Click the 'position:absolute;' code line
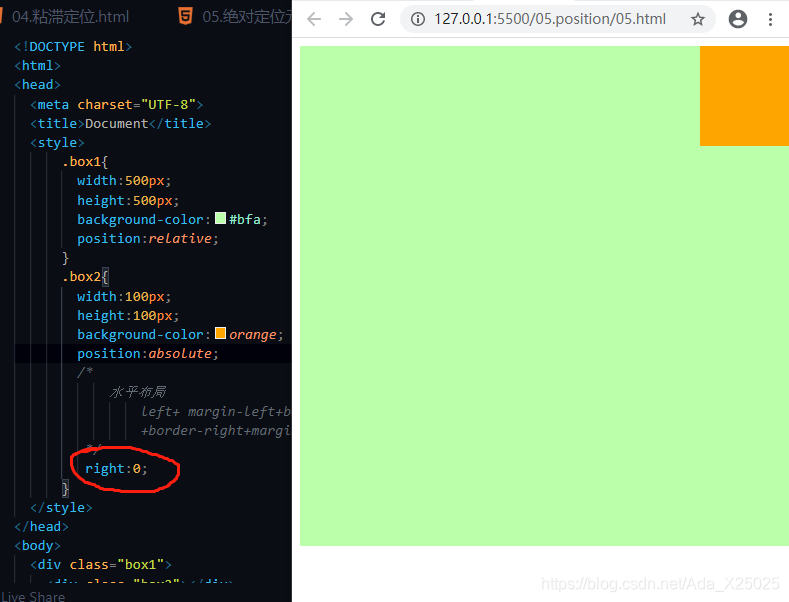Image resolution: width=789 pixels, height=602 pixels. point(148,353)
